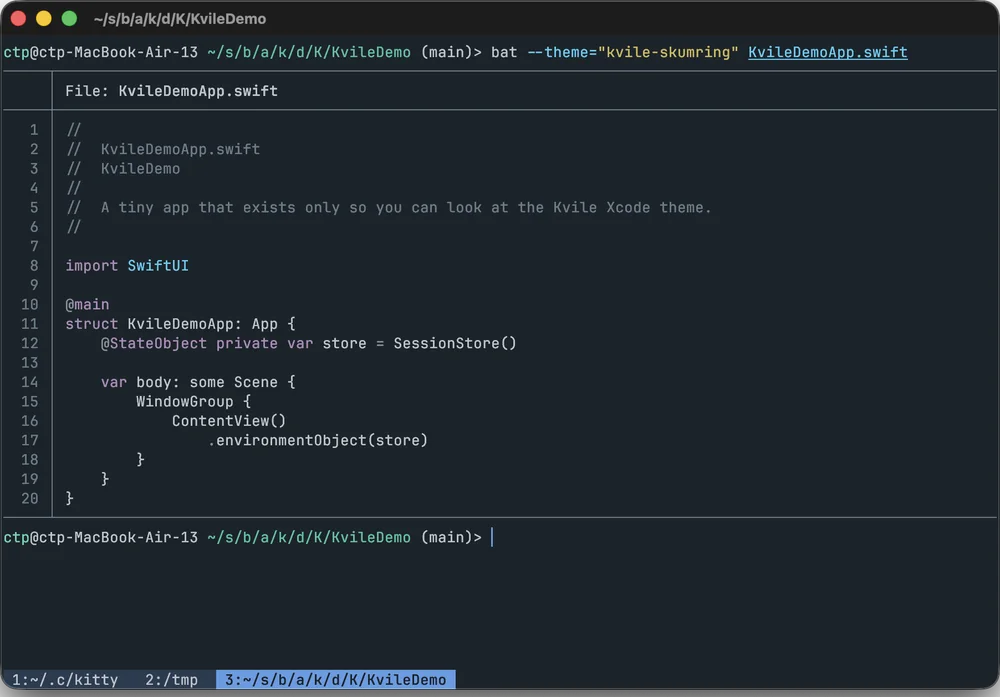This screenshot has width=1000, height=697.
Task: Click the "@StateObject" property wrapper
Action: [x=154, y=344]
